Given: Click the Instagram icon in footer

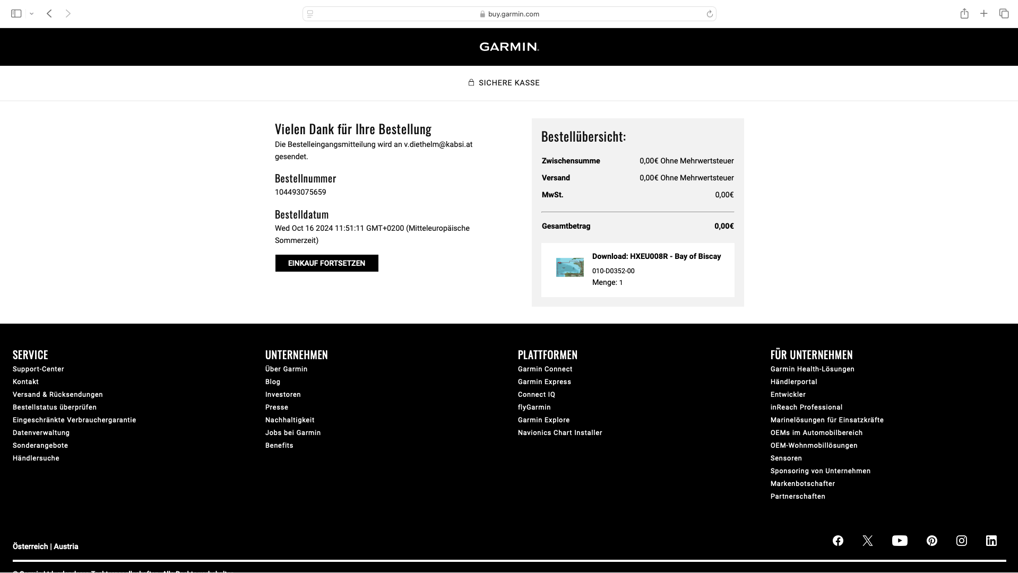Looking at the screenshot, I should click(962, 541).
